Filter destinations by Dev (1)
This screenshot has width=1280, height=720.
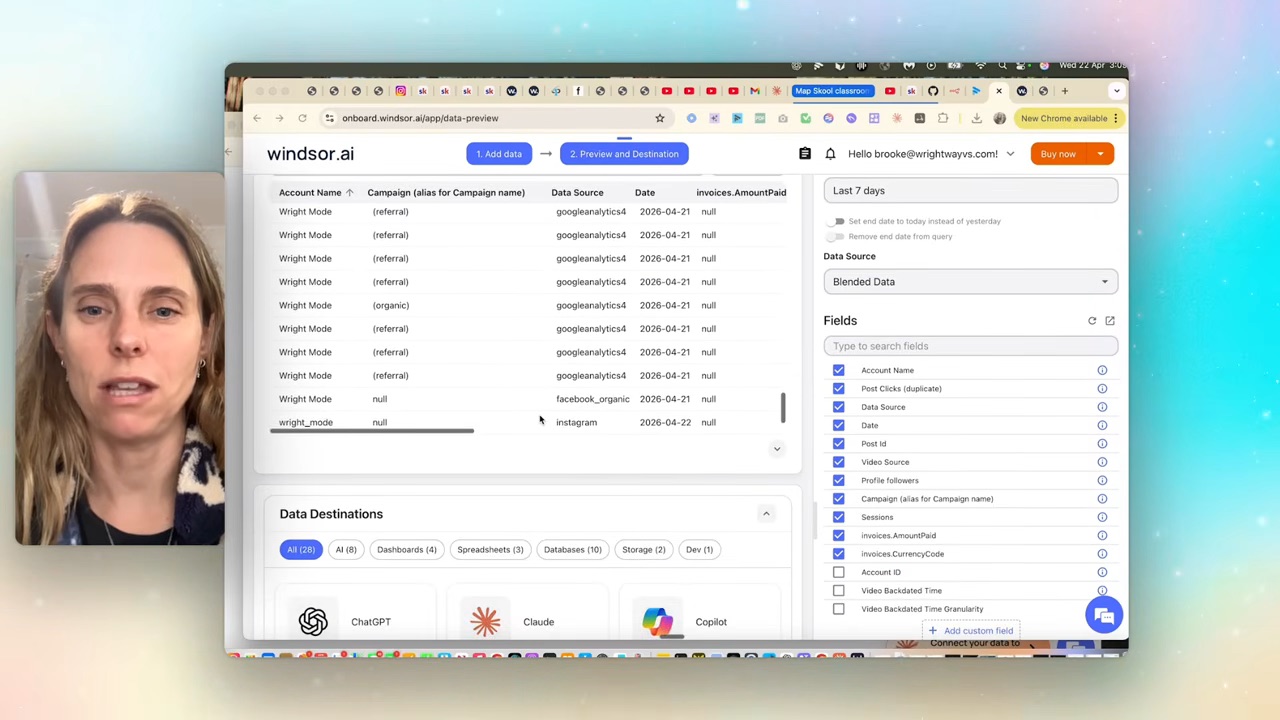coord(700,550)
